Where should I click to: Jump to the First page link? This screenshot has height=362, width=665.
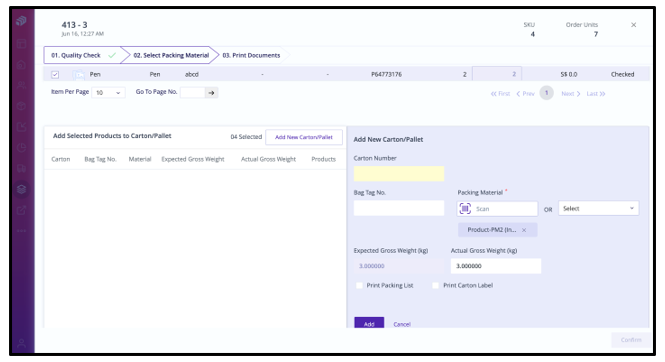500,94
